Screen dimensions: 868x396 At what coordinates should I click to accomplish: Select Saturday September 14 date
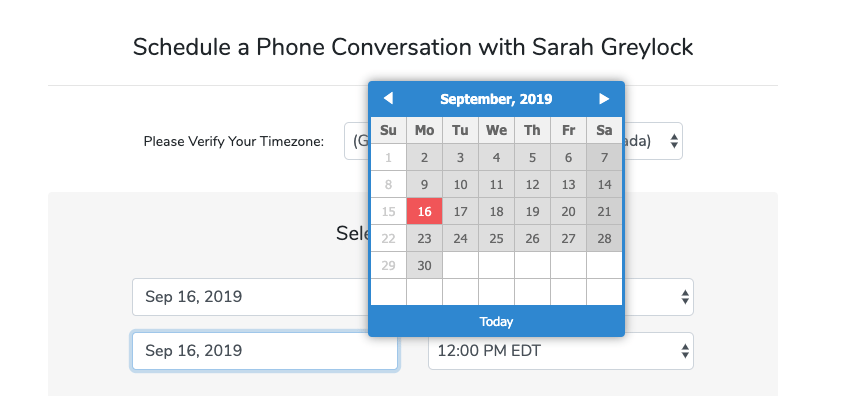[x=604, y=185]
